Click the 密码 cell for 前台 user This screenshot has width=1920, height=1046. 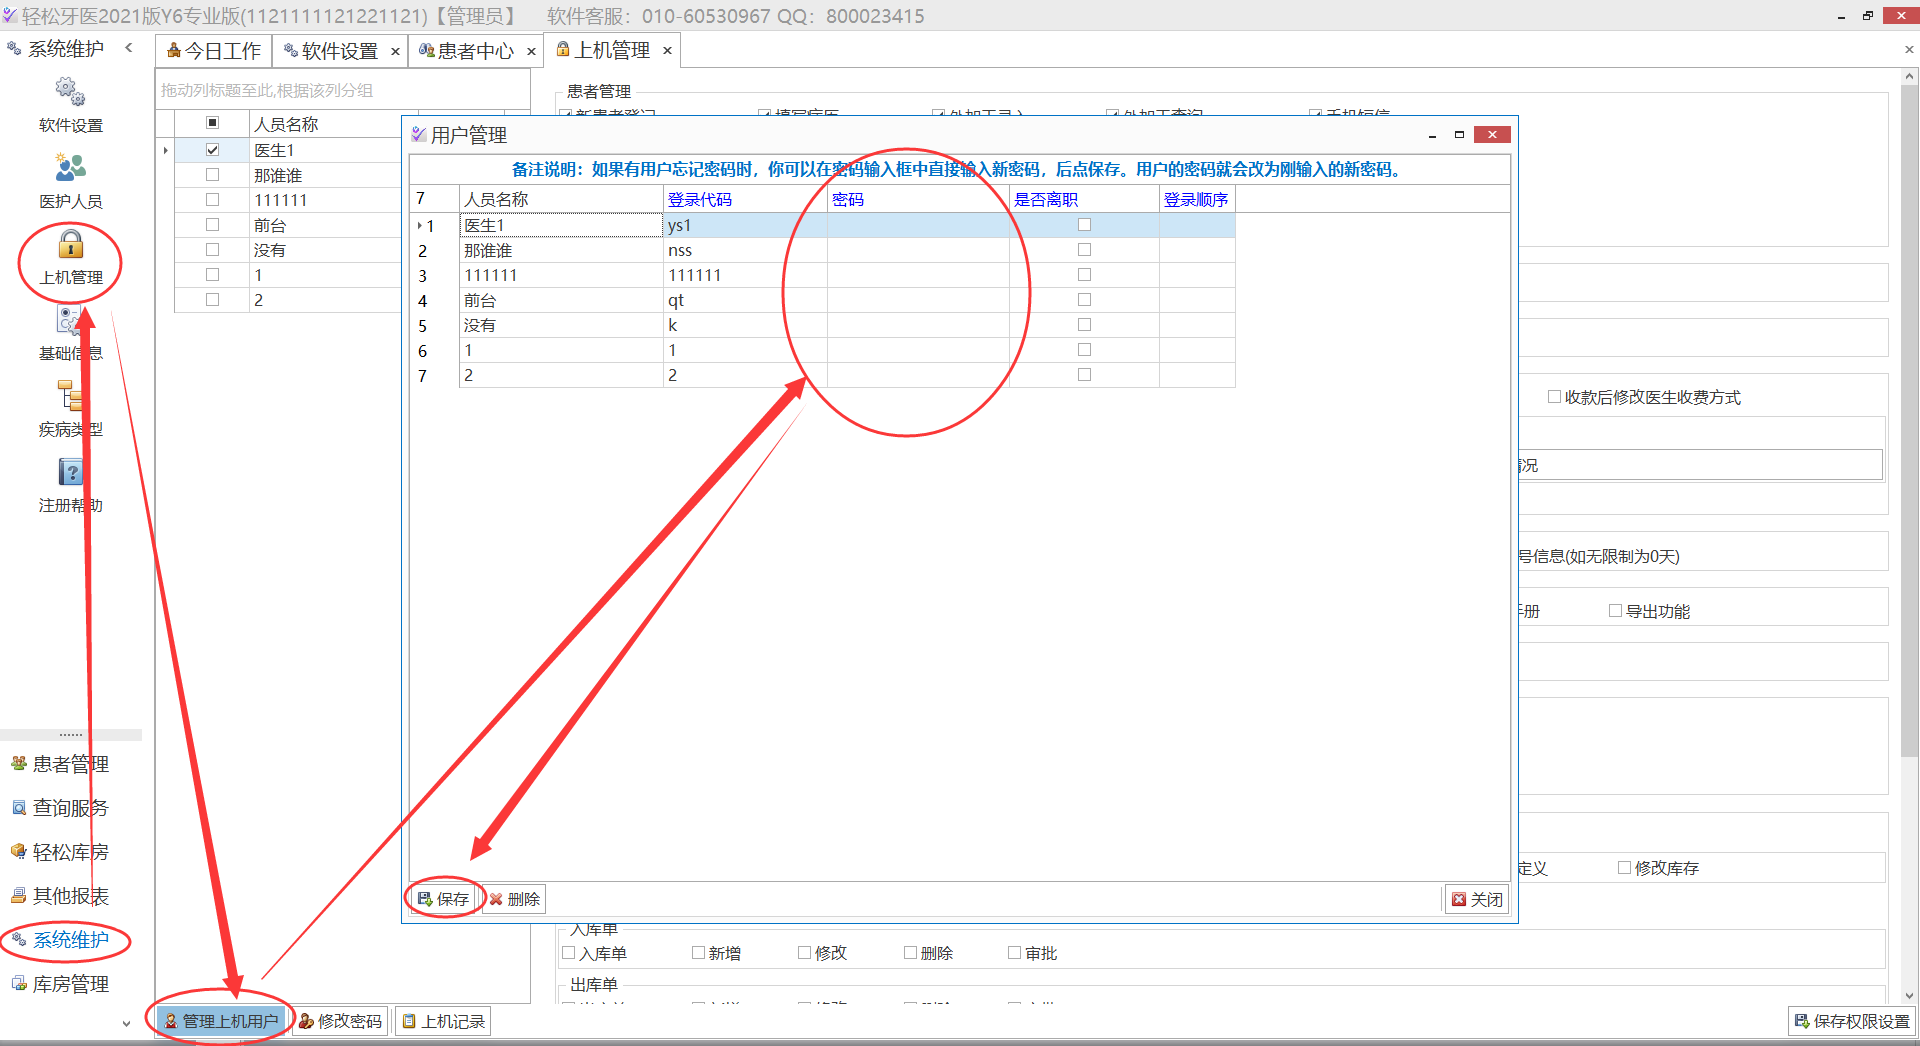click(918, 300)
